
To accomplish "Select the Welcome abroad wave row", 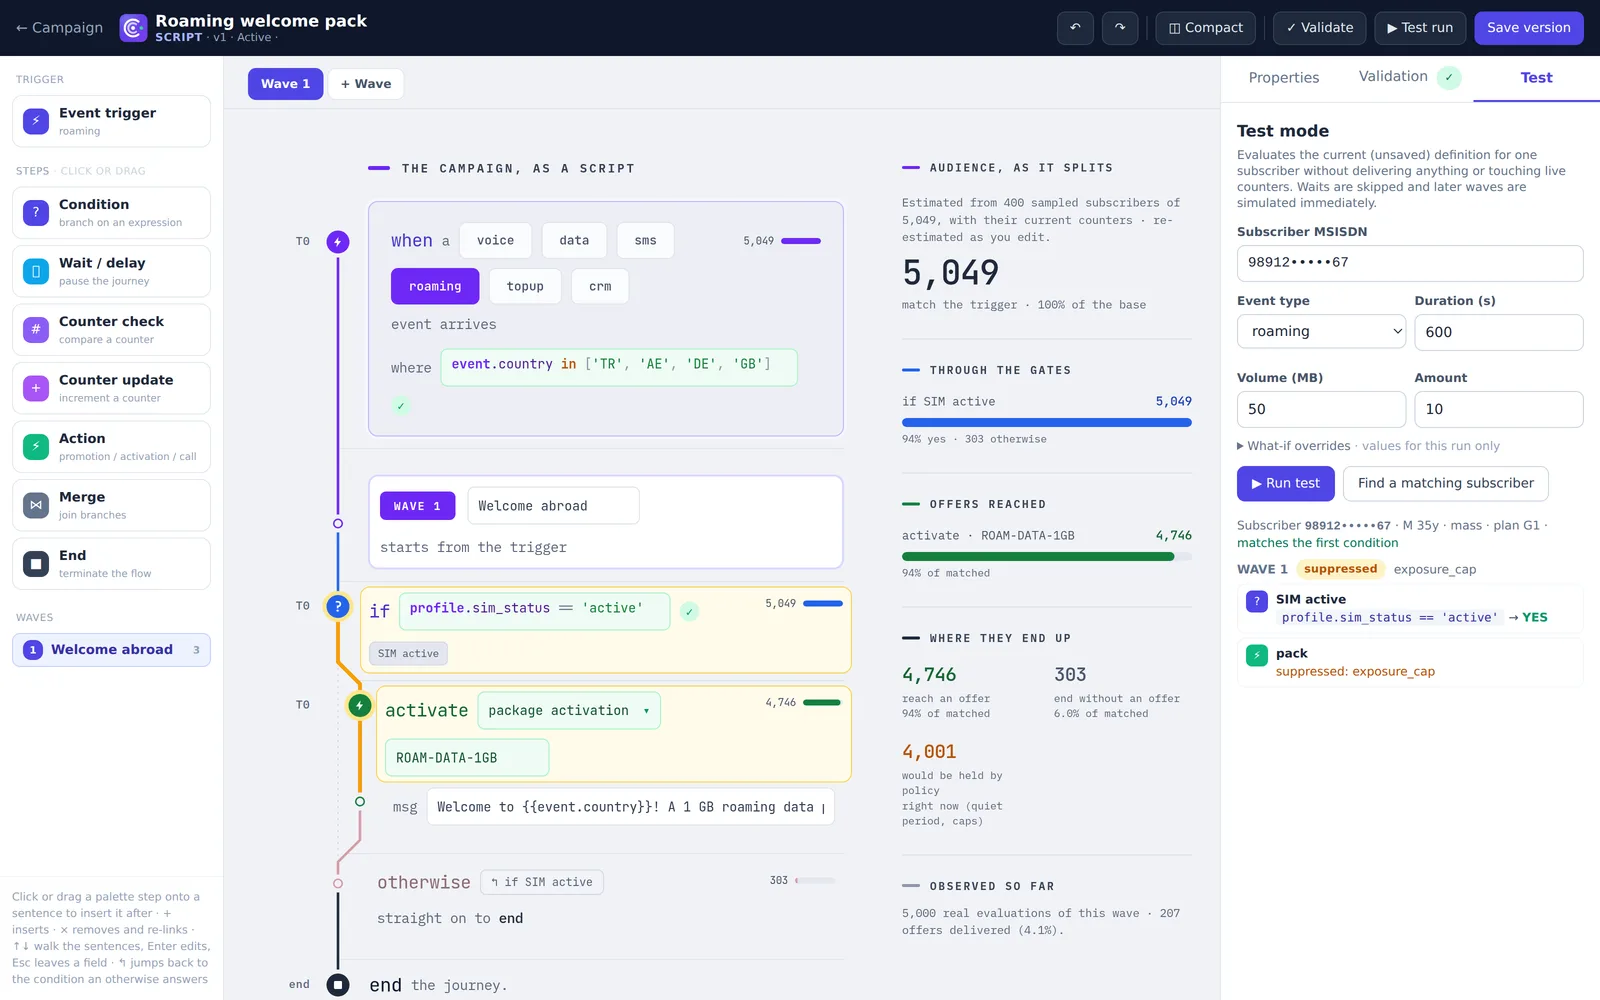I will pyautogui.click(x=111, y=650).
